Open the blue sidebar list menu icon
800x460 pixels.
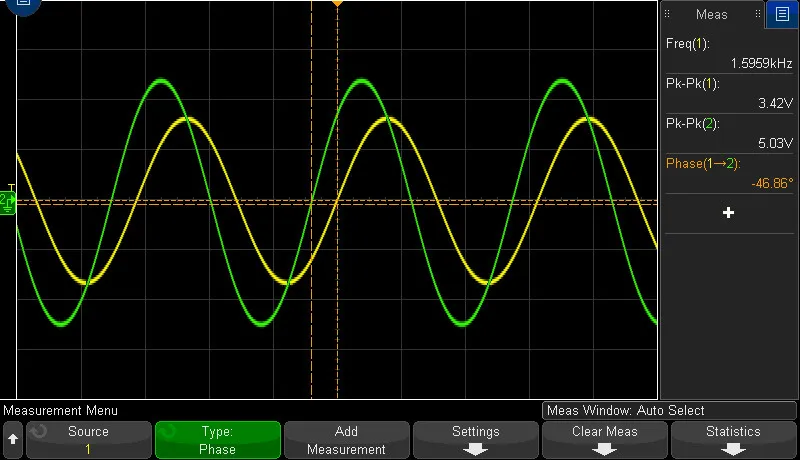click(782, 14)
